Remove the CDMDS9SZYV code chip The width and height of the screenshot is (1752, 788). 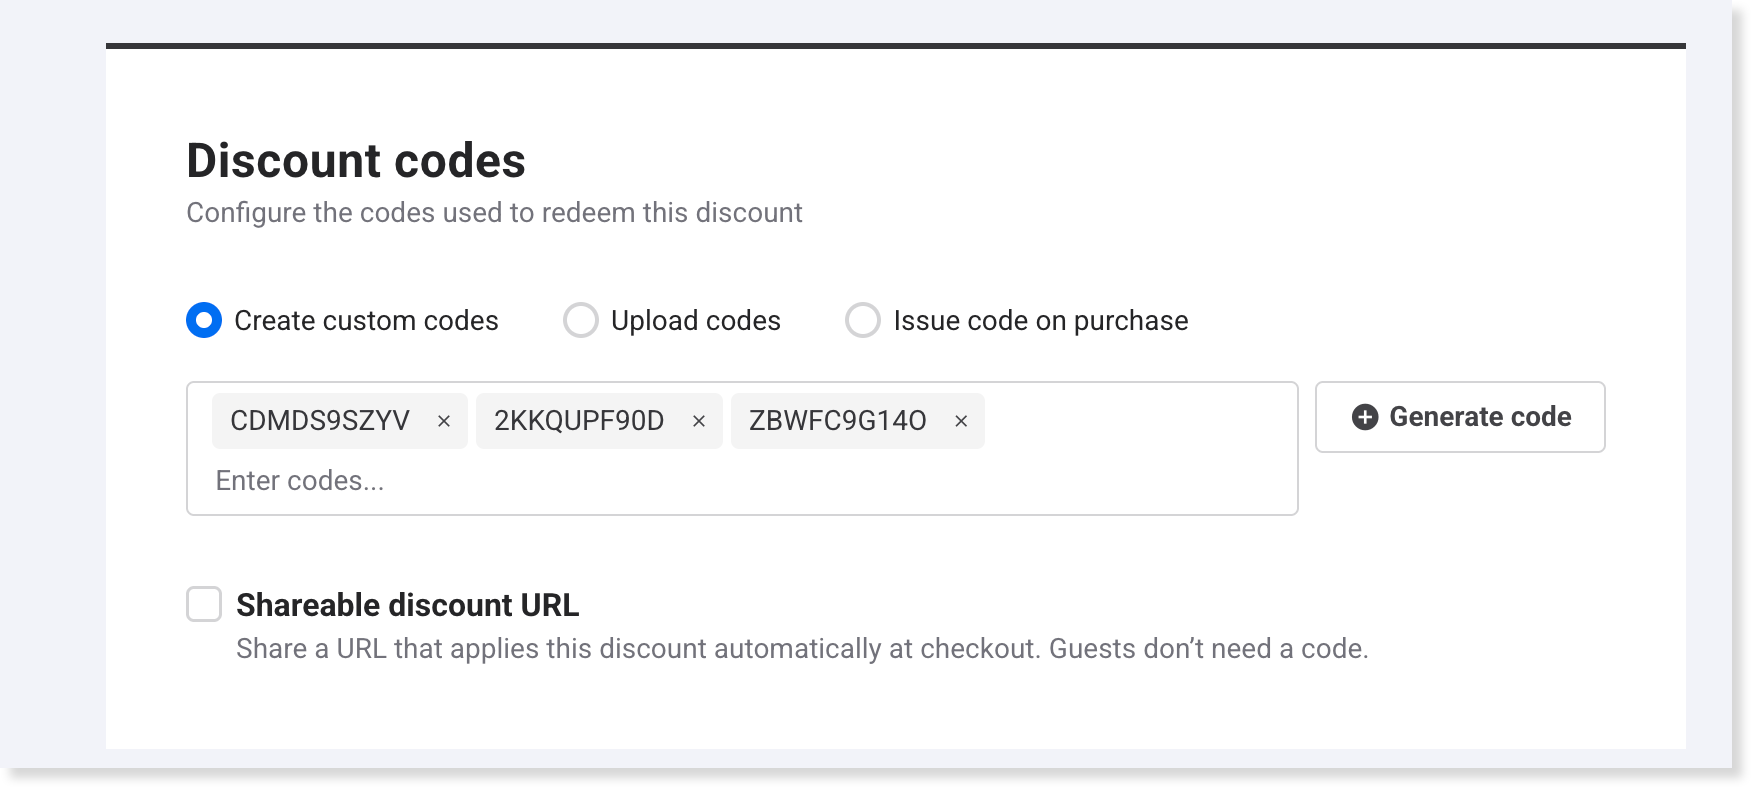click(444, 422)
